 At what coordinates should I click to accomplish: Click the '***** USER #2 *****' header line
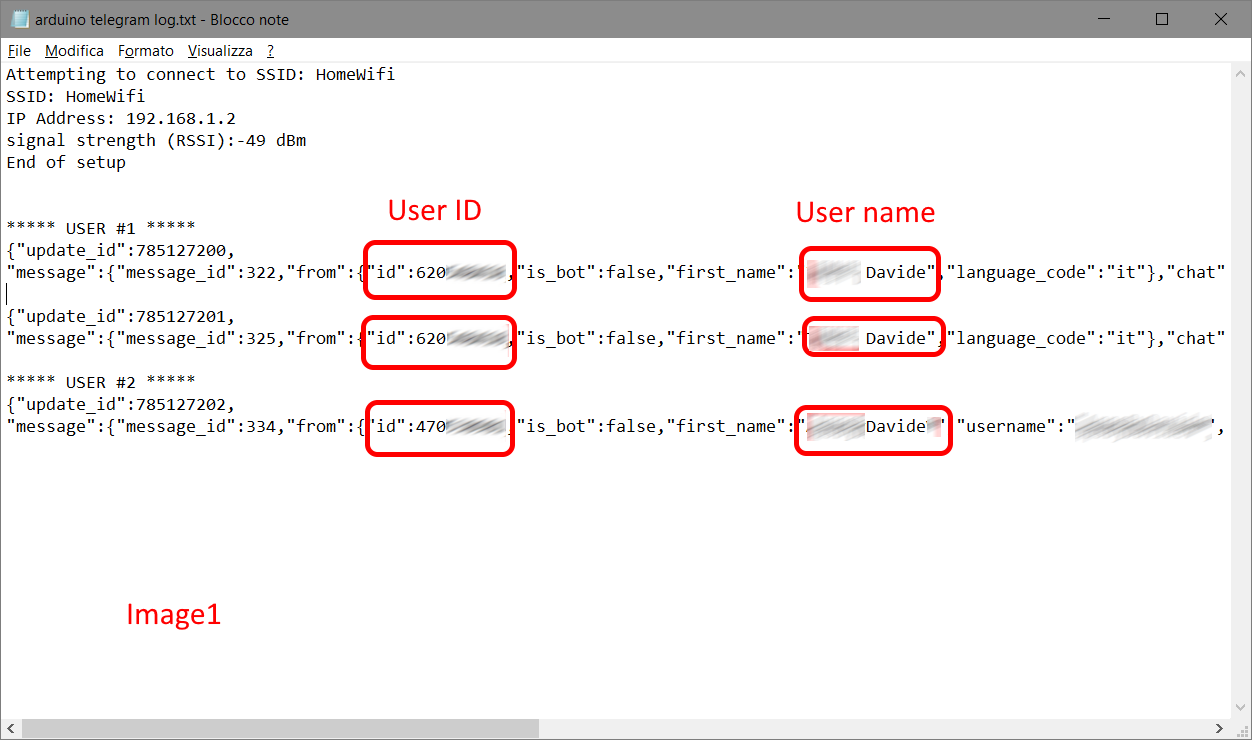coord(100,382)
